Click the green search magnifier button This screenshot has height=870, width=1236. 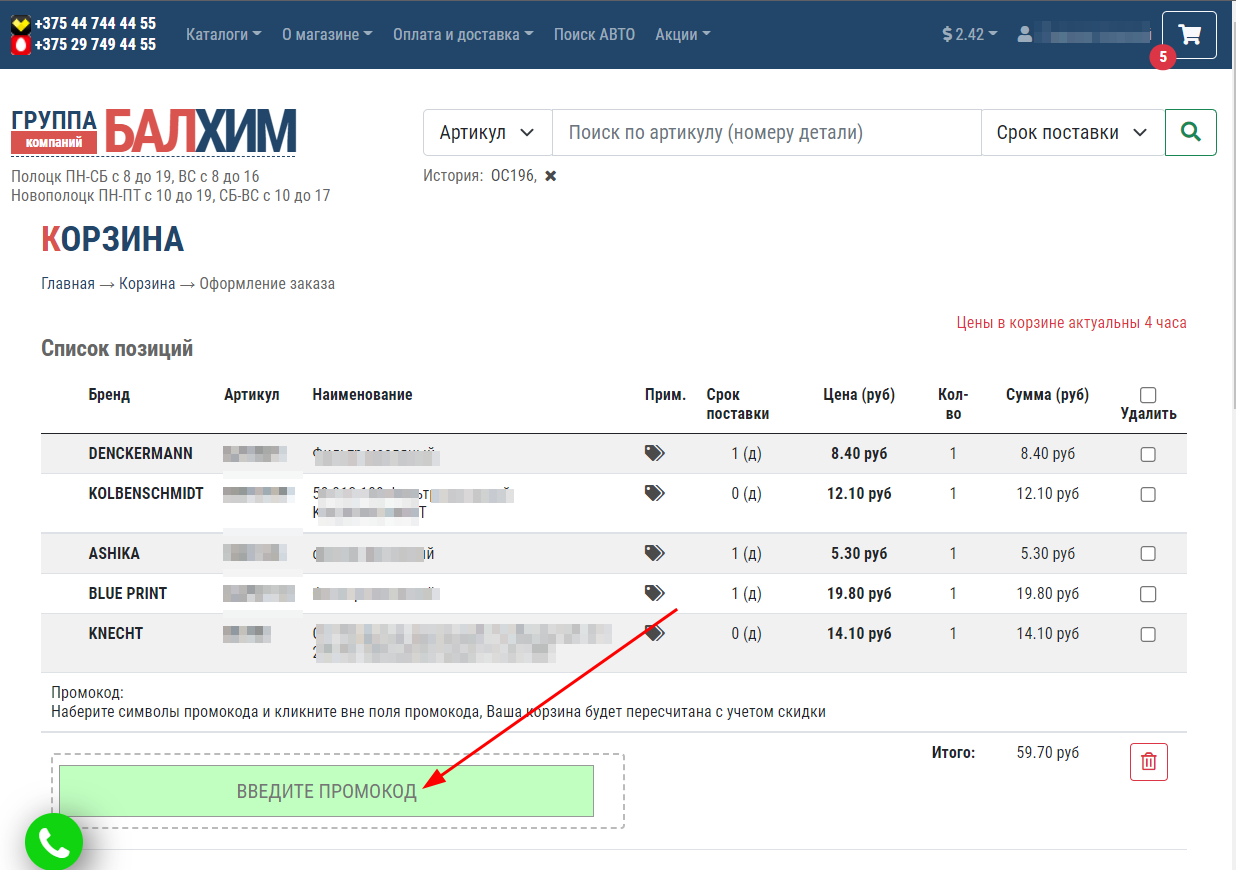click(x=1190, y=132)
